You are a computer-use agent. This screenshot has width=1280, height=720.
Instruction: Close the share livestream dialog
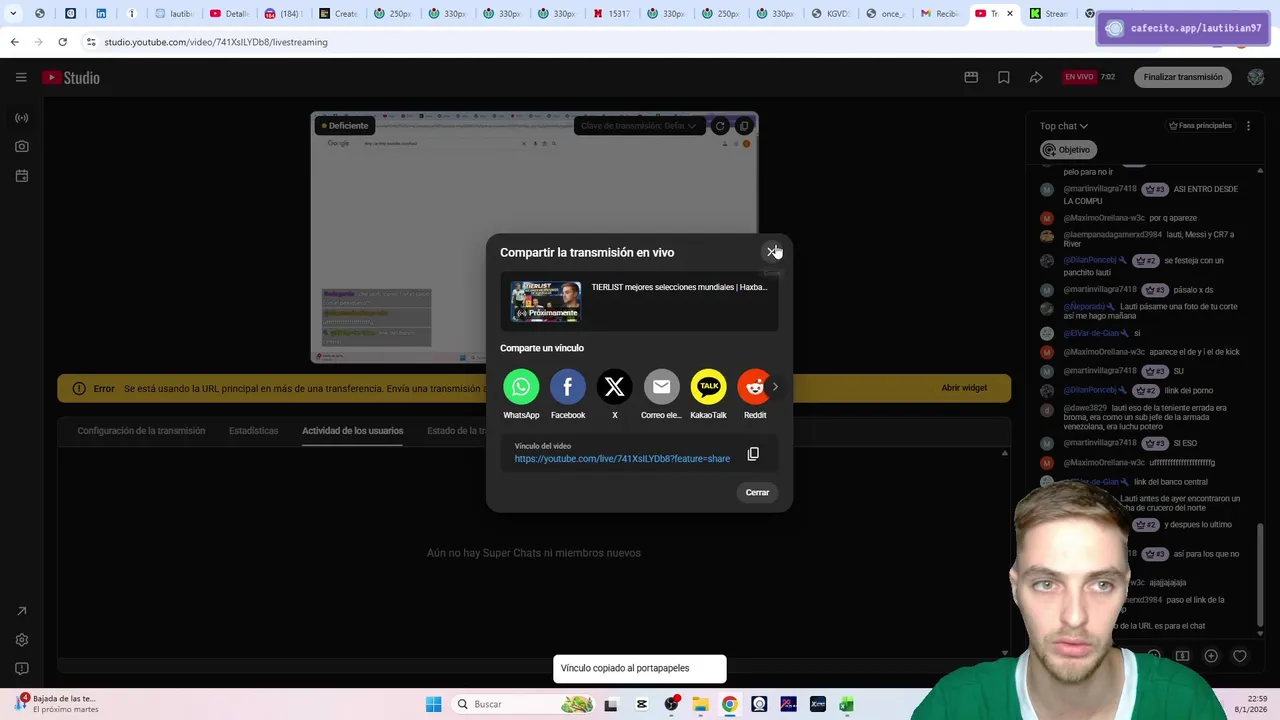(771, 252)
